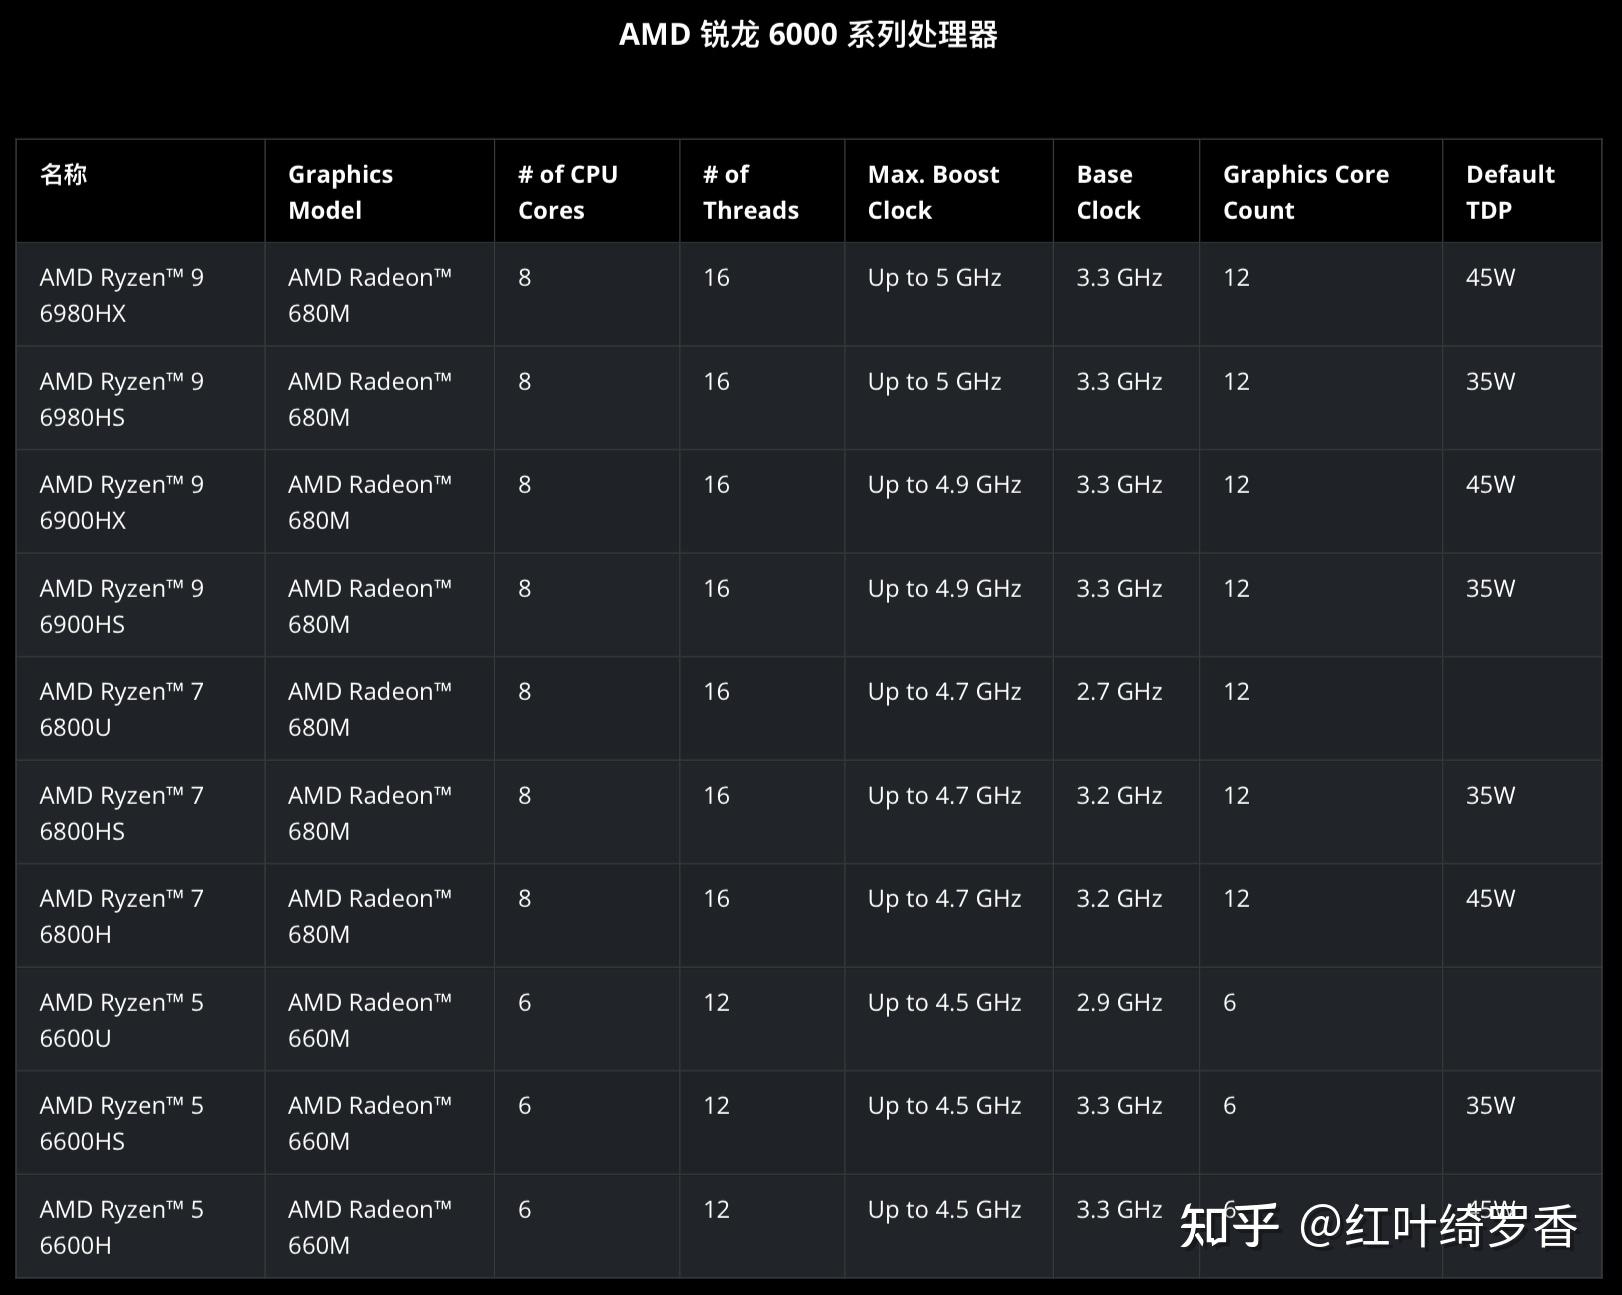
Task: Click the 知乎 @红叶绮罗香 watermark
Action: pos(1378,1226)
